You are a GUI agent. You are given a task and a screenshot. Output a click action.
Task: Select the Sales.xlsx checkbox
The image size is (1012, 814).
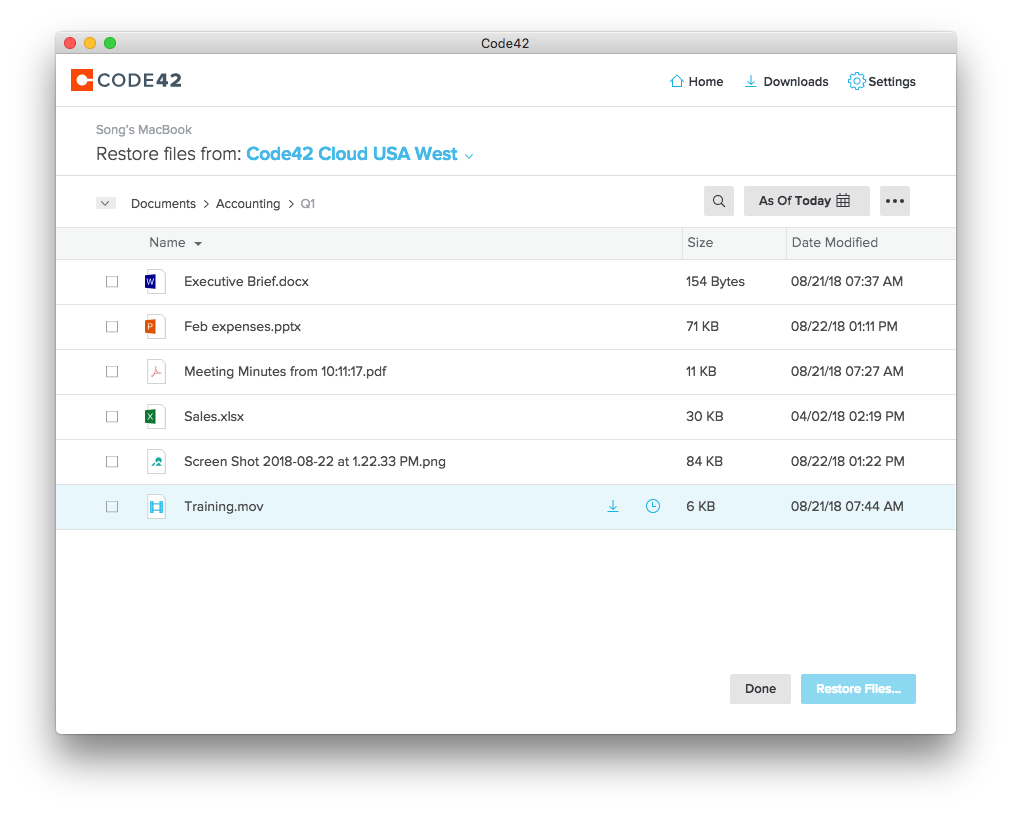[112, 417]
